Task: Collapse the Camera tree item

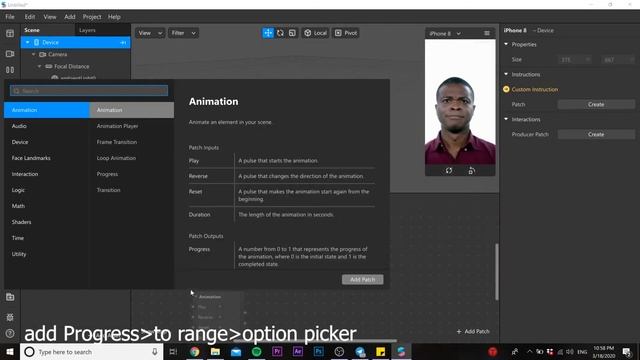Action: point(33,54)
